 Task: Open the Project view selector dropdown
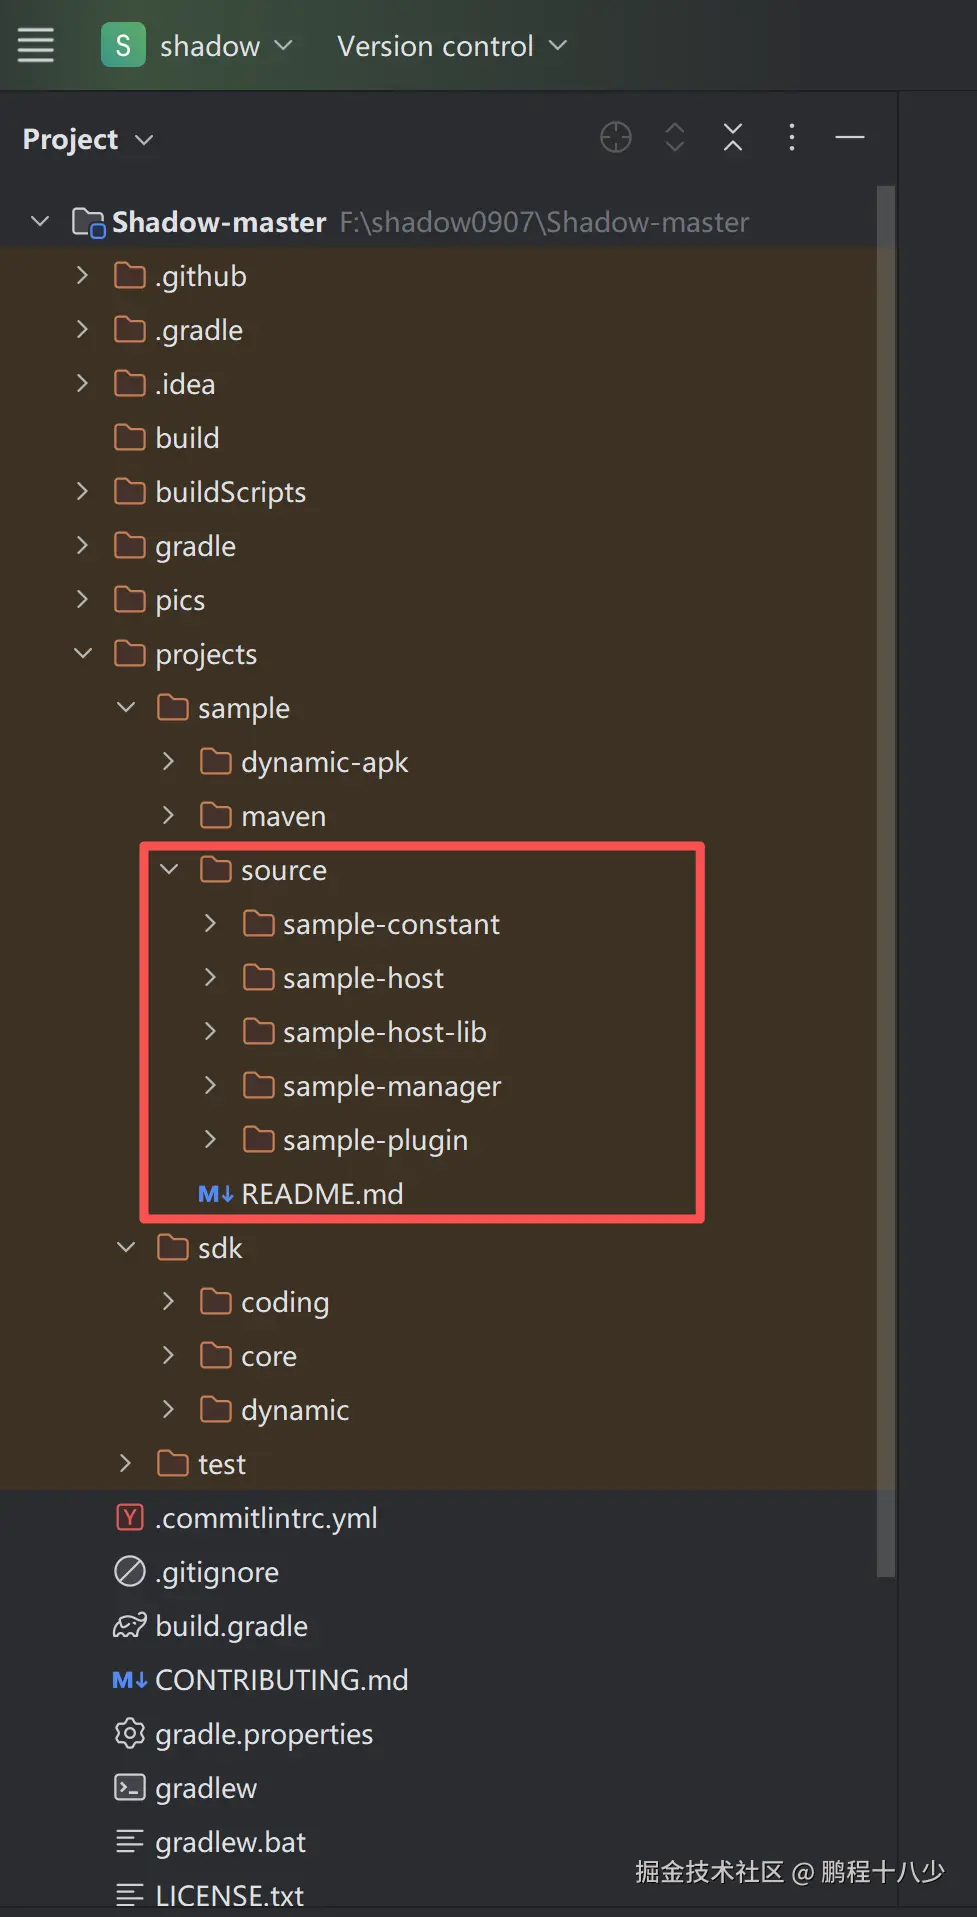tap(88, 139)
